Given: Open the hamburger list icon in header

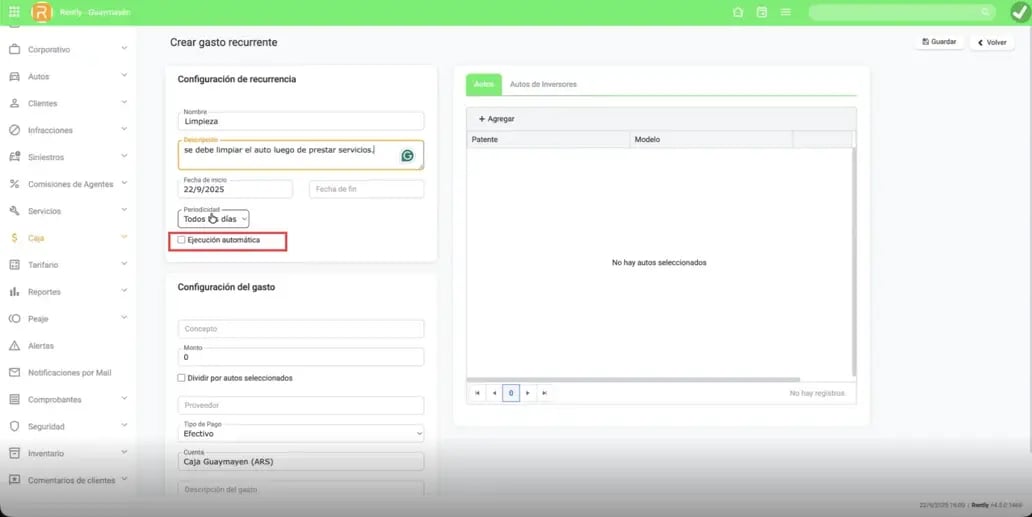Looking at the screenshot, I should click(786, 12).
